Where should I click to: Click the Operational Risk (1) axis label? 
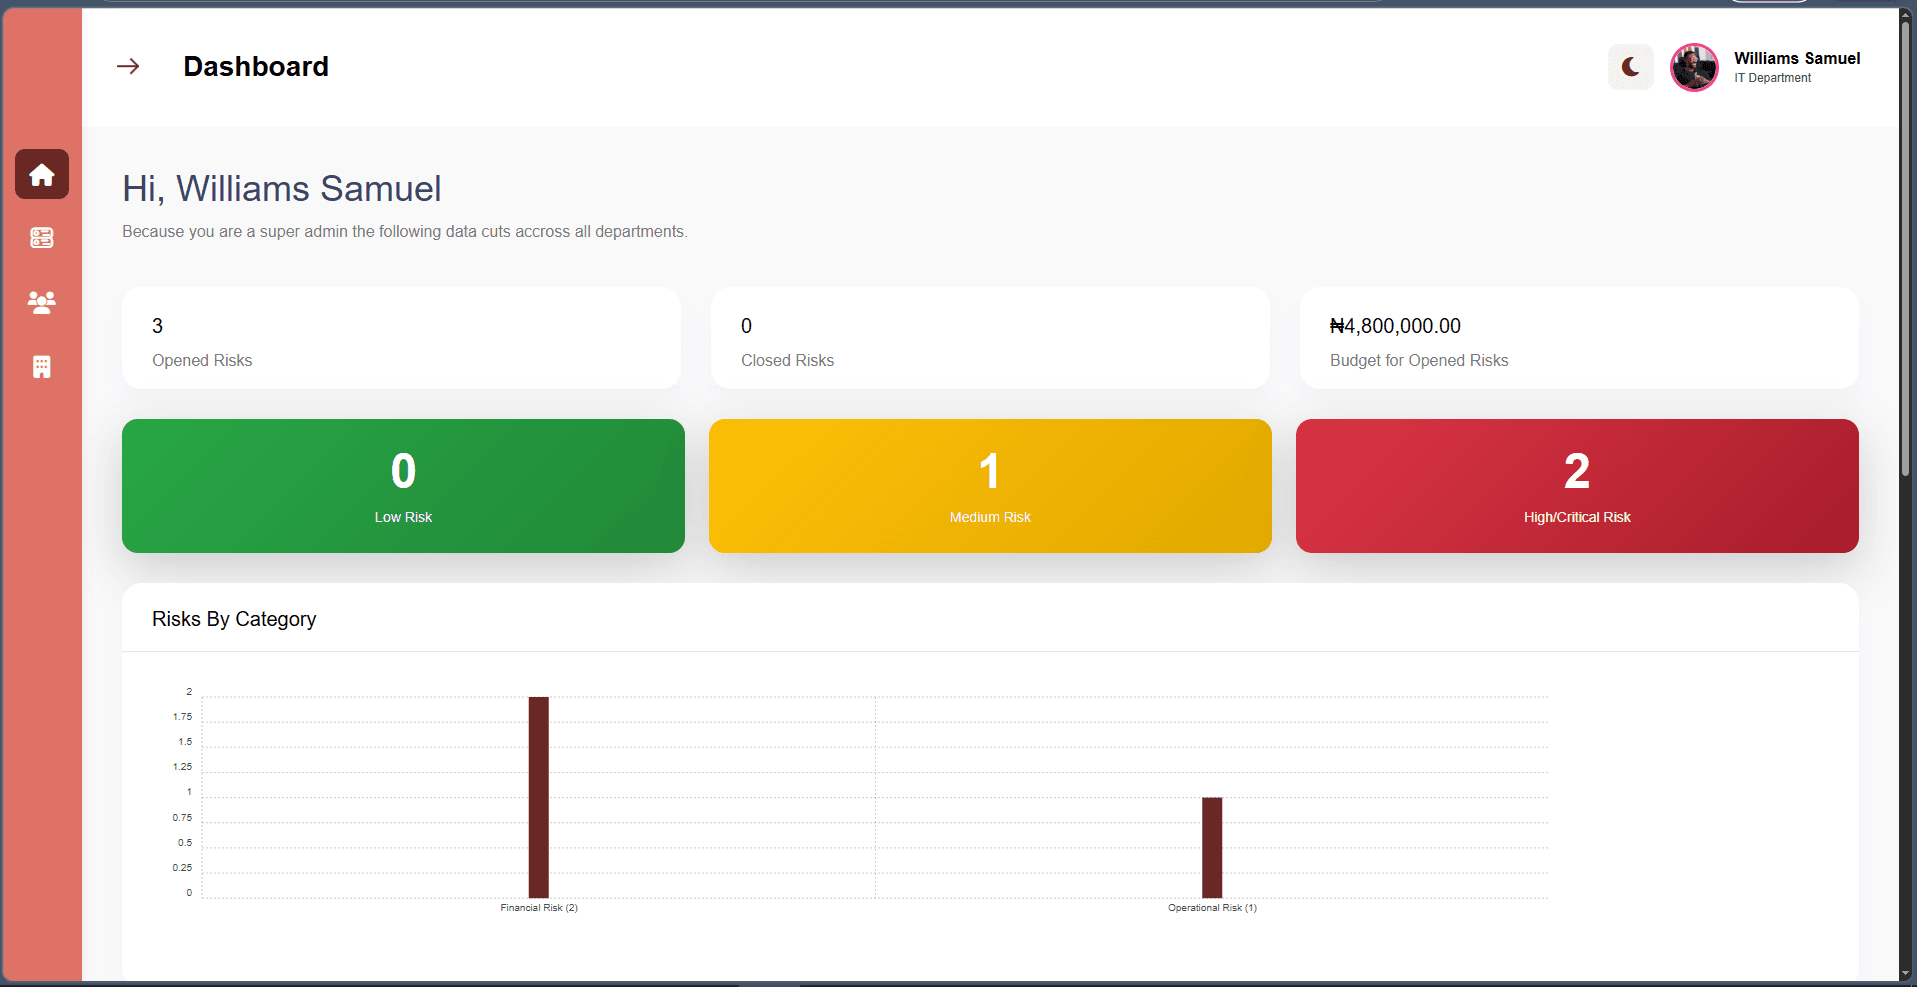tap(1212, 908)
